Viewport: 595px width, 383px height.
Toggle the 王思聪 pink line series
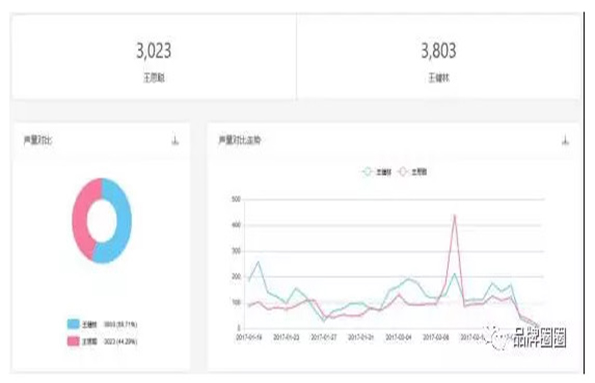[x=412, y=172]
